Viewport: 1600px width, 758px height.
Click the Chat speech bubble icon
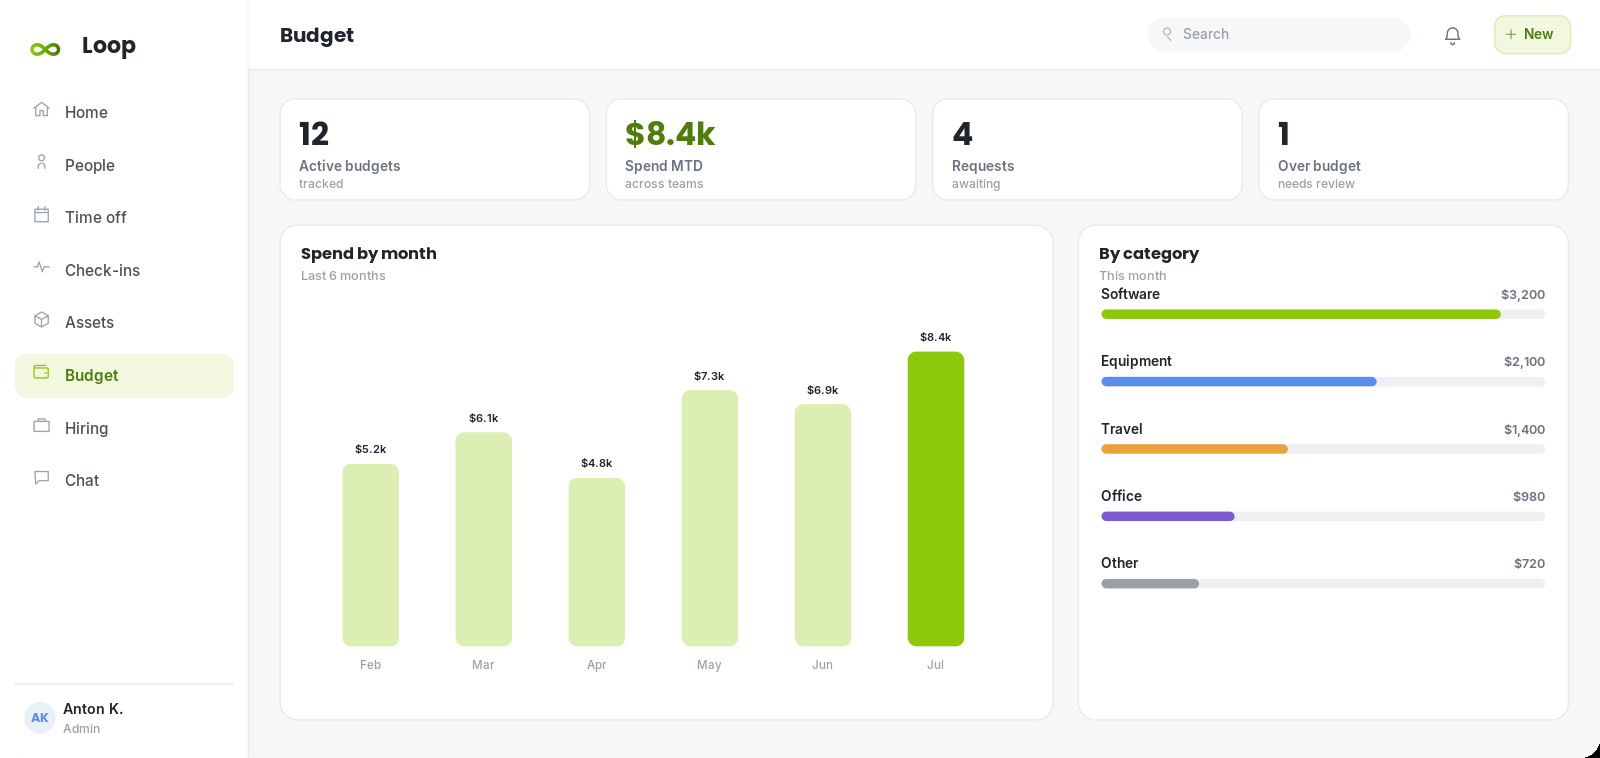(x=41, y=477)
